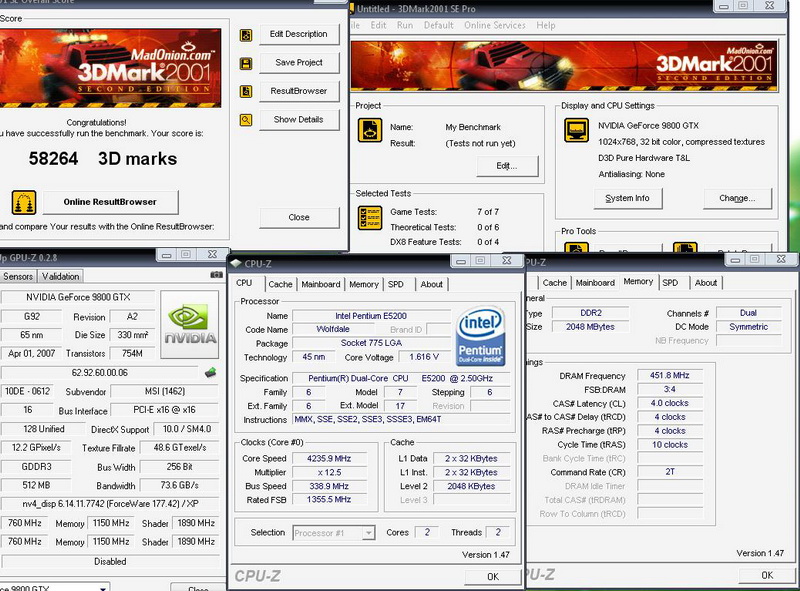Switch to the Cache tab in front CPU-Z

(x=281, y=284)
